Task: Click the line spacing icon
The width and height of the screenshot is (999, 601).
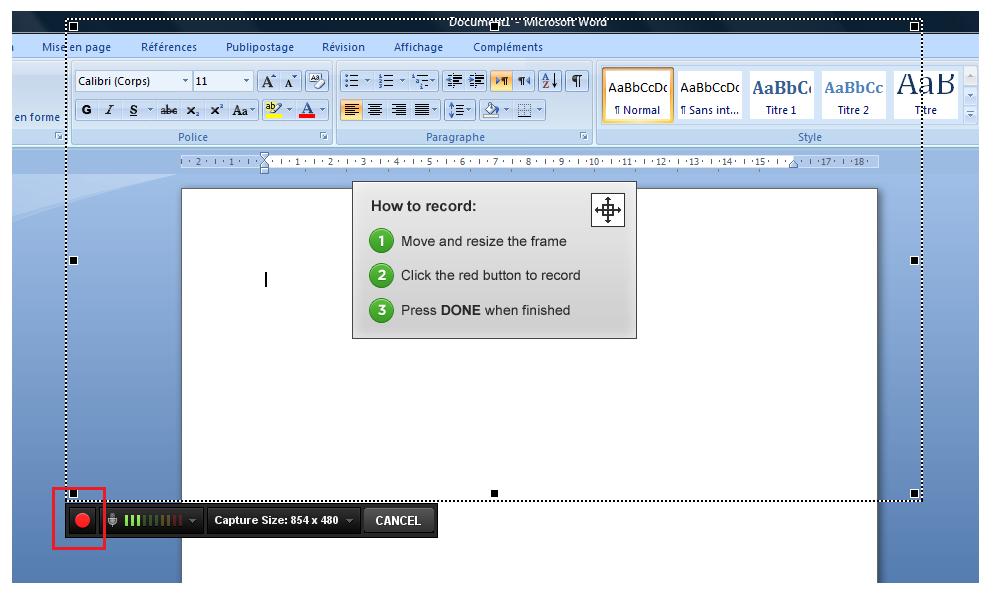Action: pos(456,110)
